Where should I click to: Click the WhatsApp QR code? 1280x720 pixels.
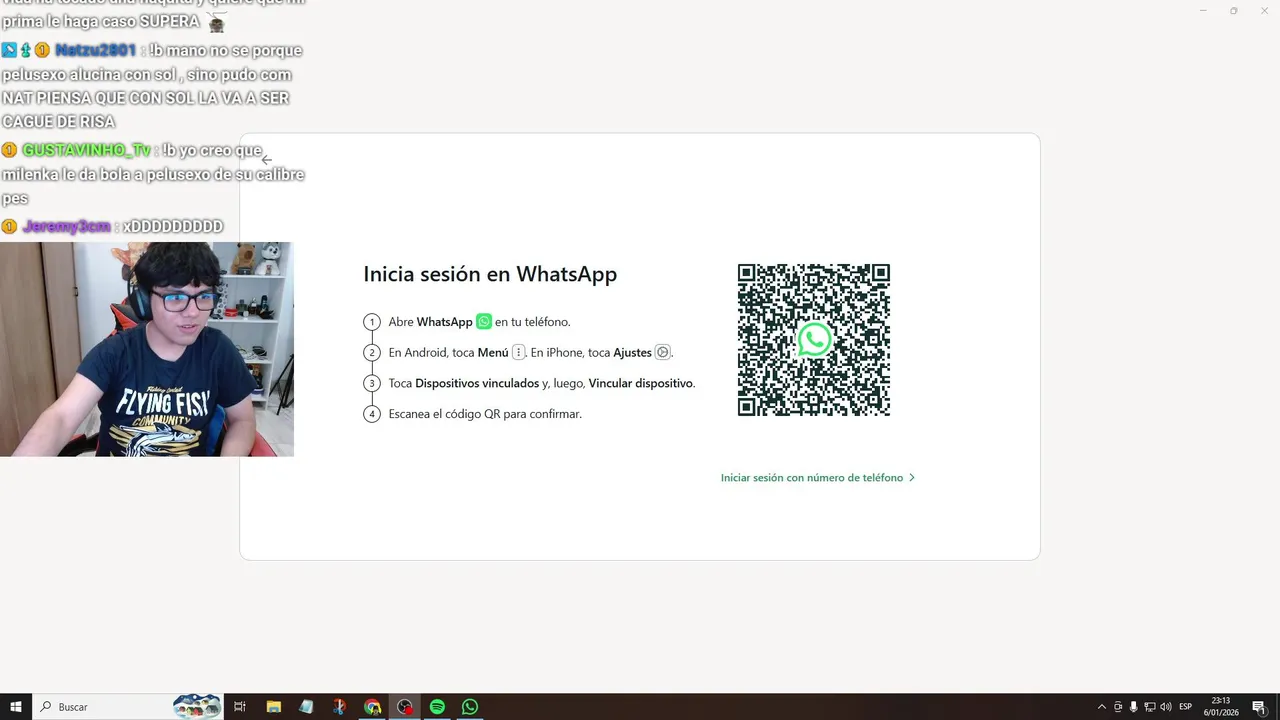pyautogui.click(x=814, y=340)
